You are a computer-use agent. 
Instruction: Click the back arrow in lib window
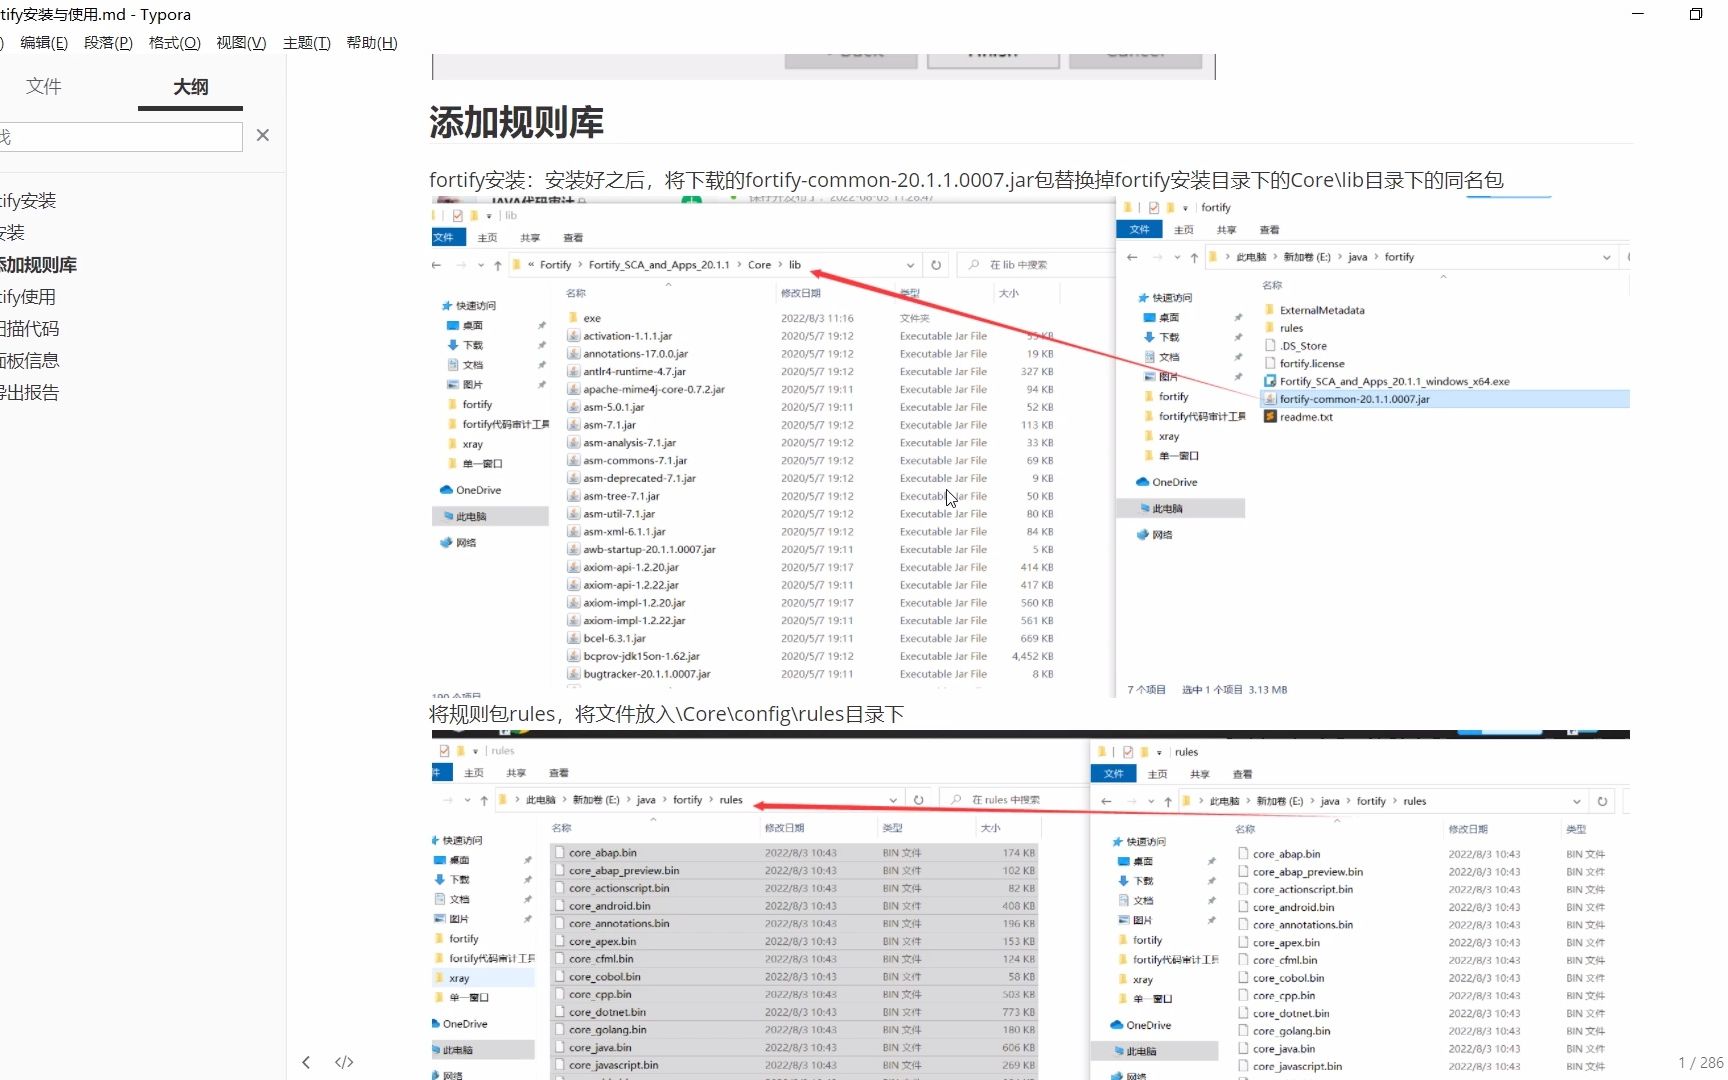[436, 265]
